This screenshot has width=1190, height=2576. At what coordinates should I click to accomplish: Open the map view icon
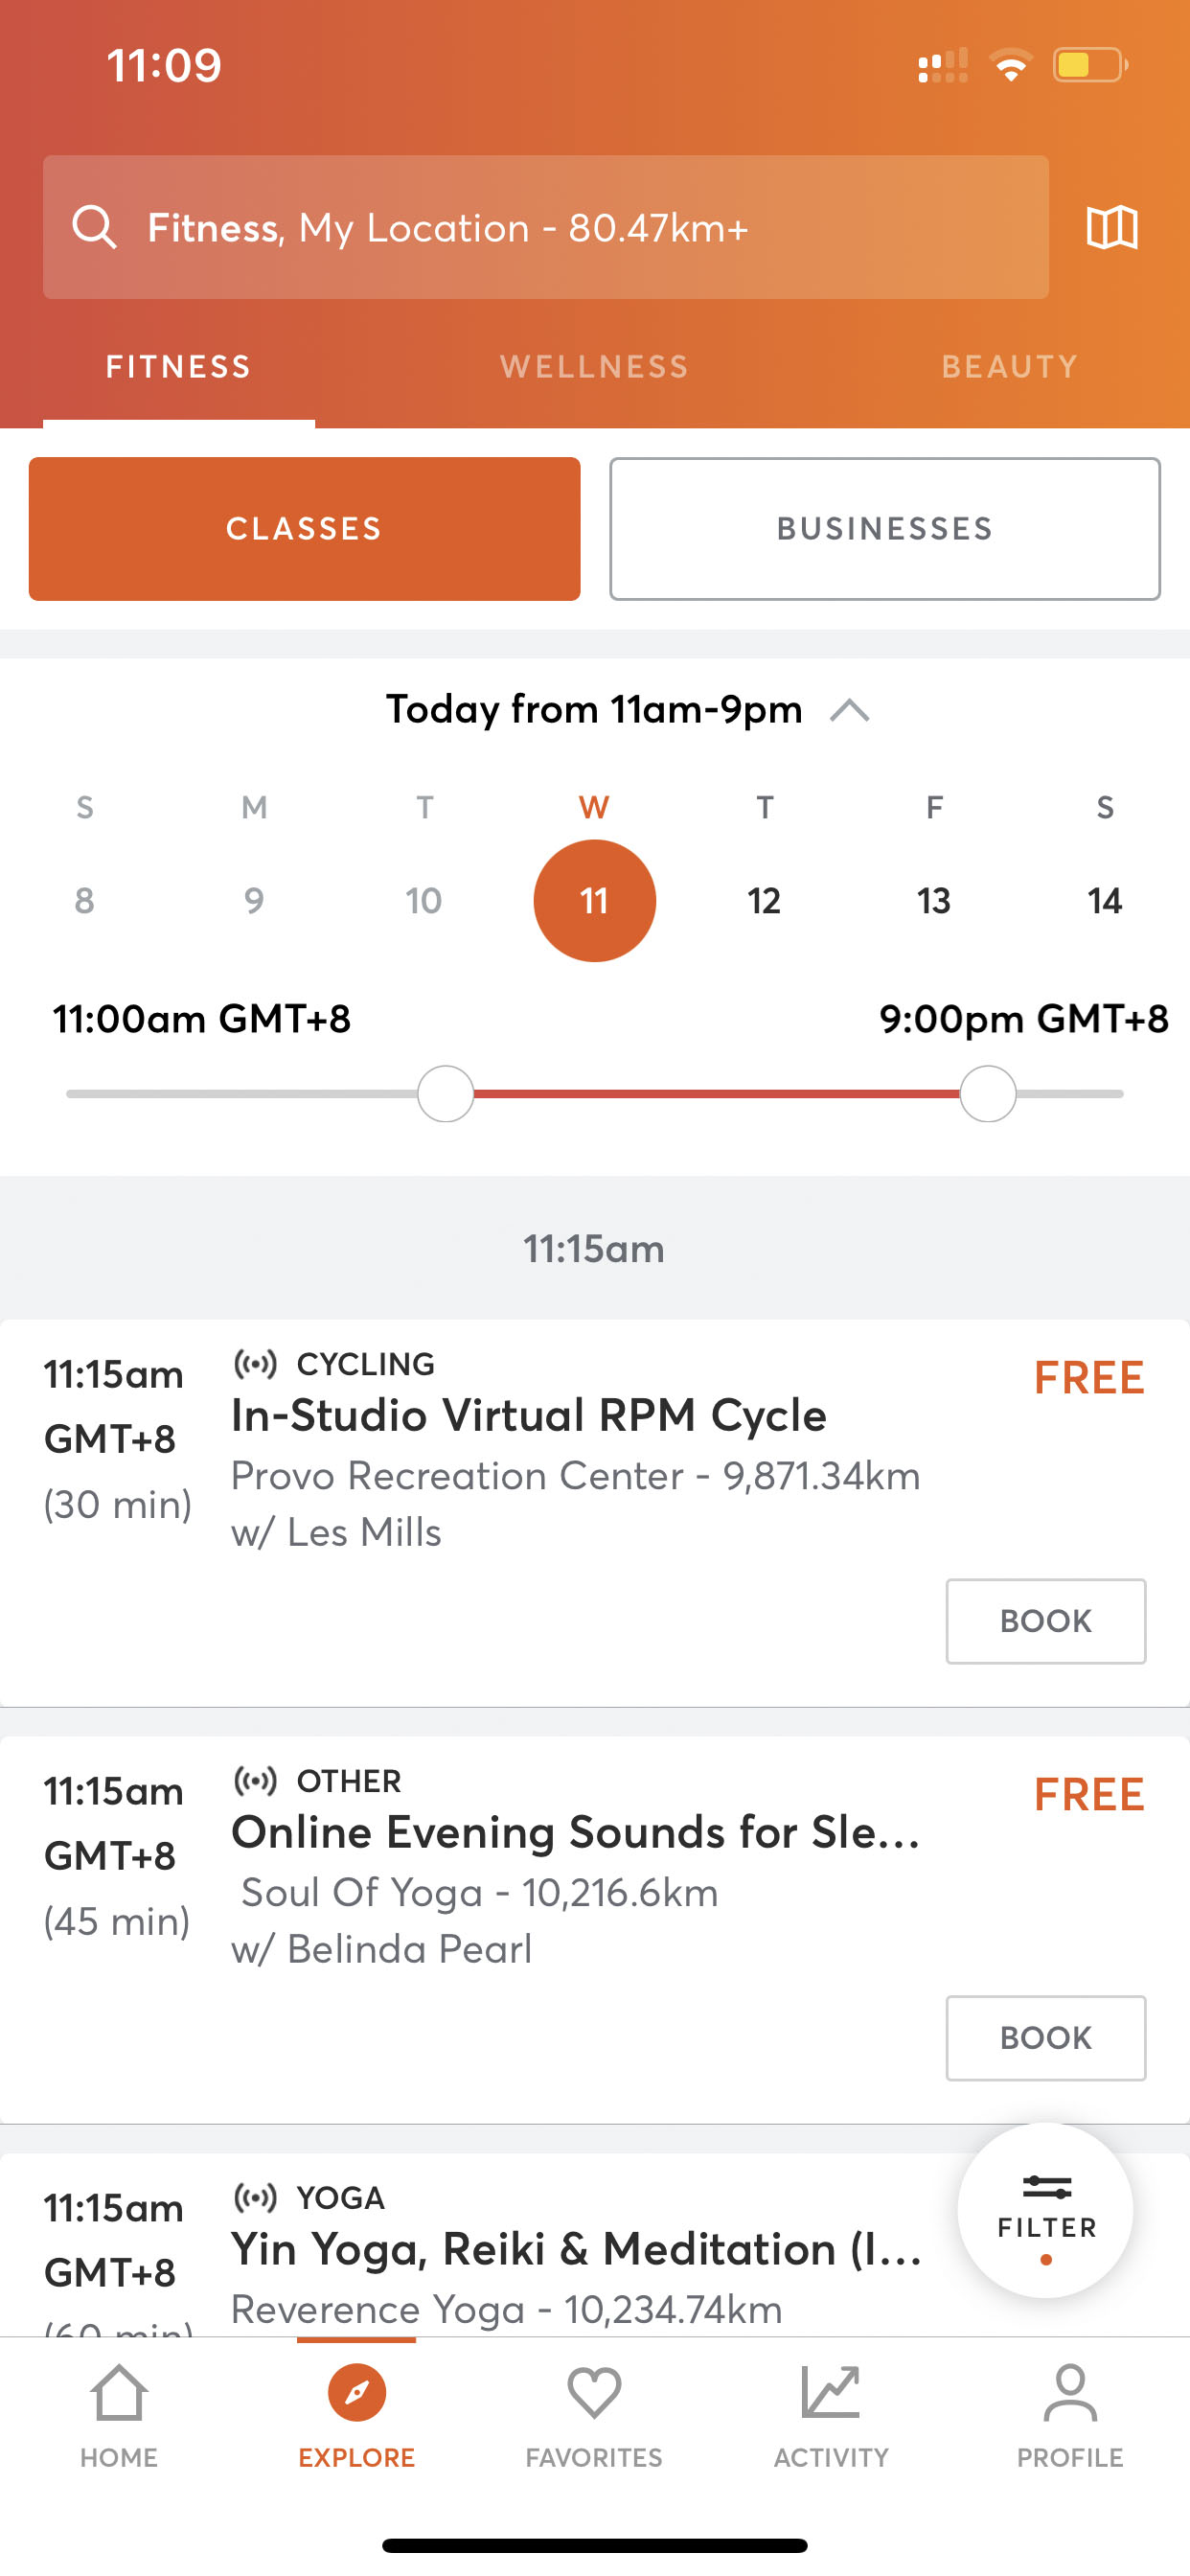(1112, 228)
